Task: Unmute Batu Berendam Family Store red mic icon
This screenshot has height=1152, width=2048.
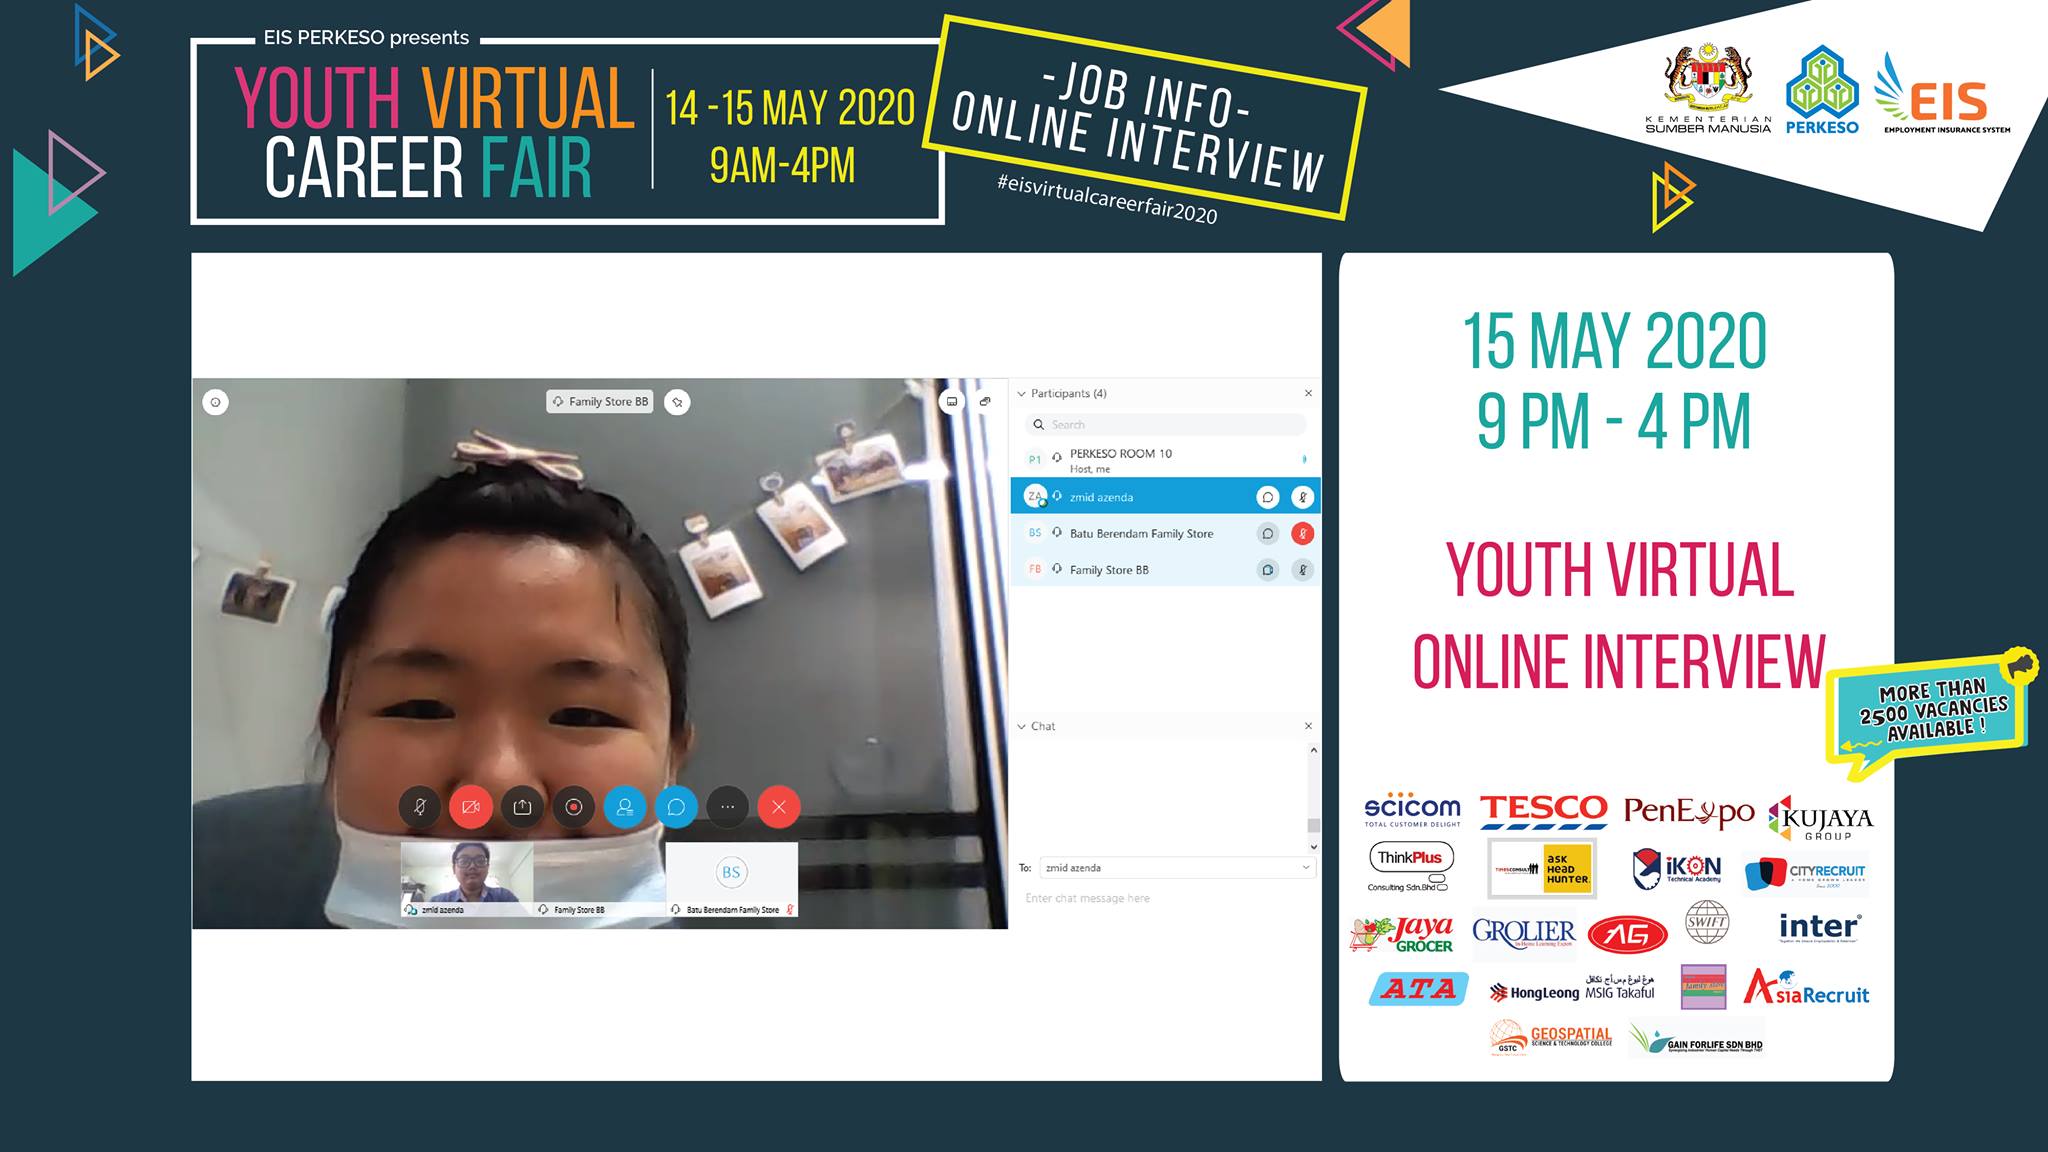Action: click(1302, 534)
